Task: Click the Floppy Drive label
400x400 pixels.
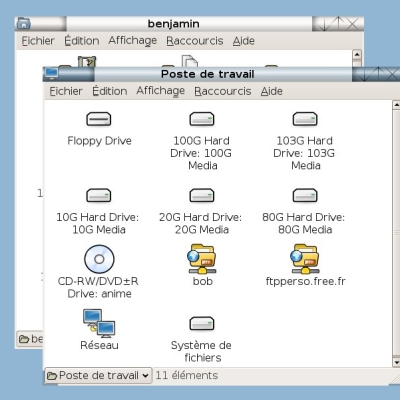Action: point(99,141)
